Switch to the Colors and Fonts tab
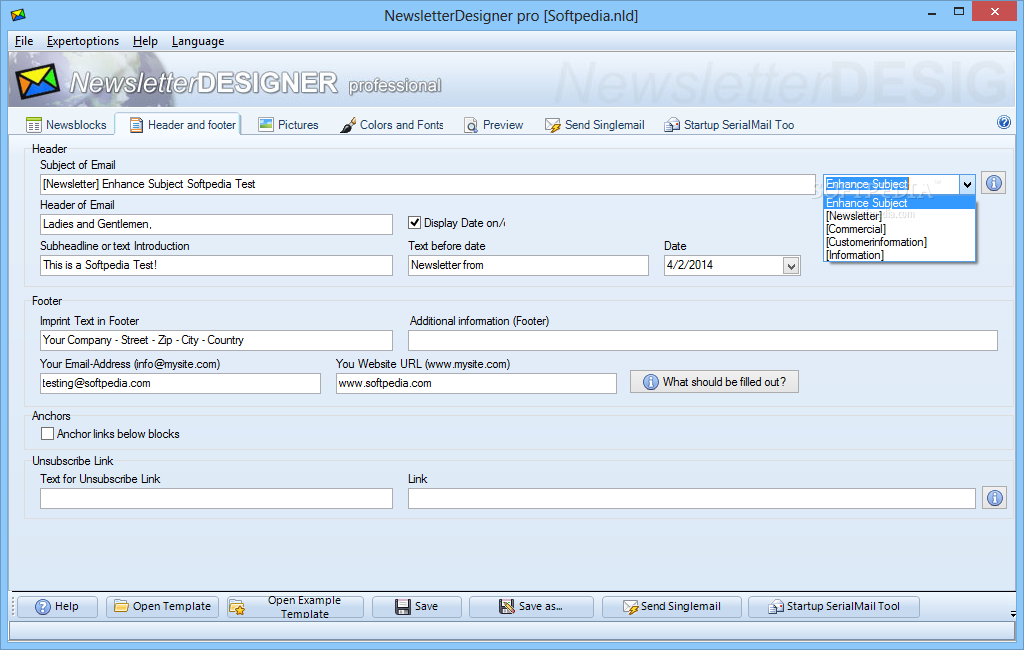Viewport: 1024px width, 650px height. click(392, 125)
